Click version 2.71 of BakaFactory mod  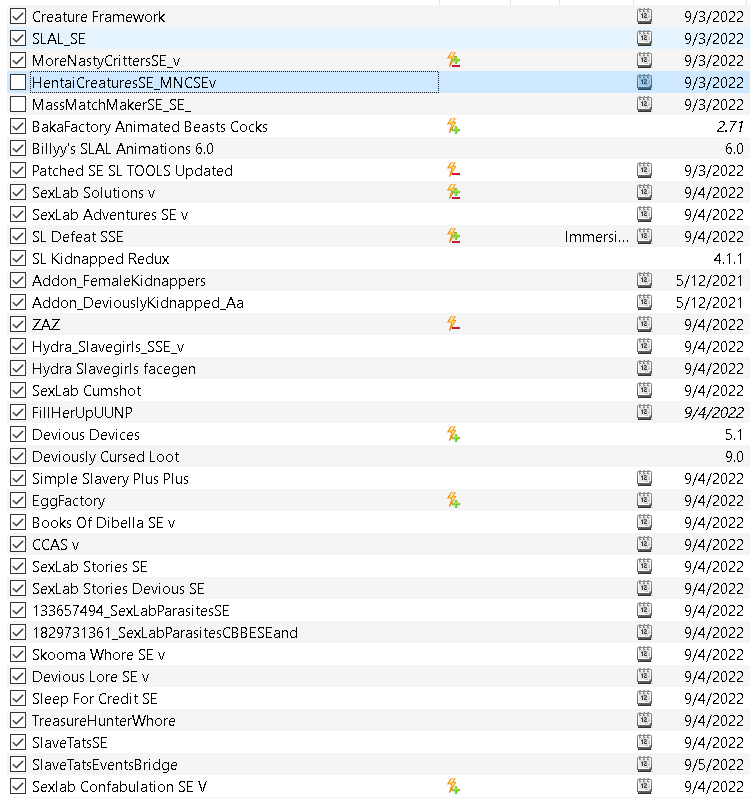(x=730, y=127)
